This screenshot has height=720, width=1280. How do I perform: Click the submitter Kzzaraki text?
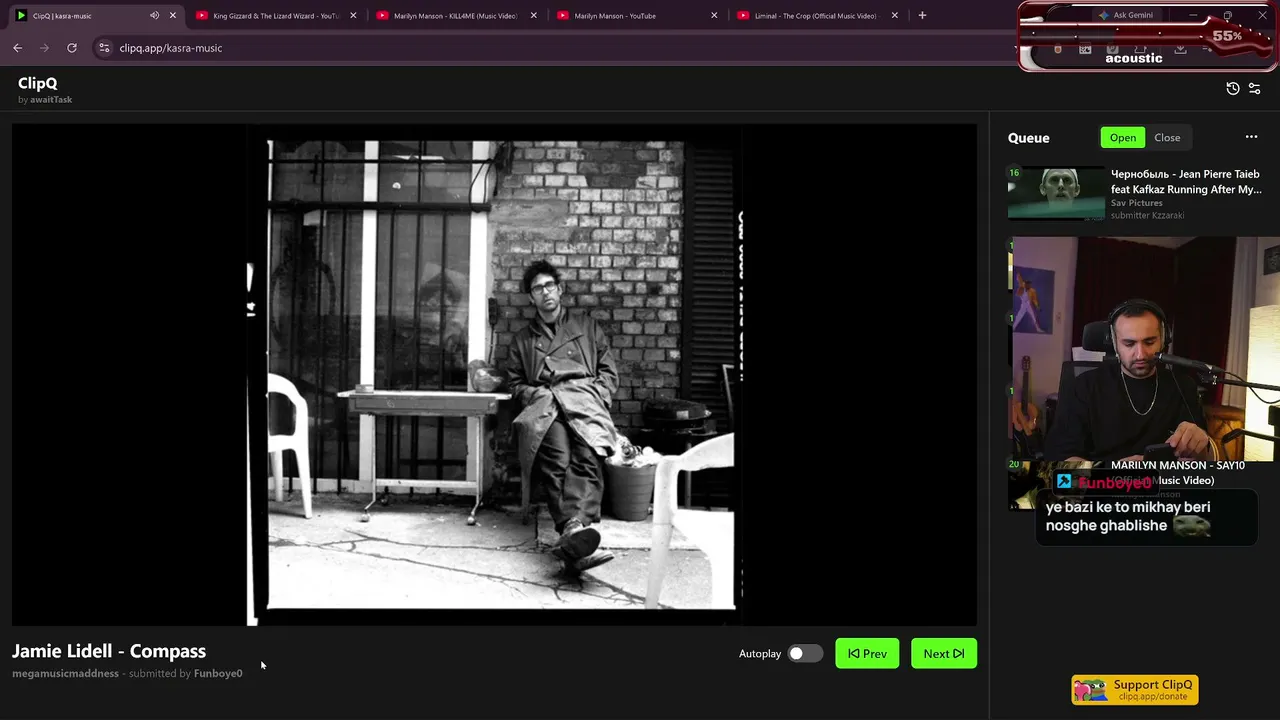[x=1147, y=215]
